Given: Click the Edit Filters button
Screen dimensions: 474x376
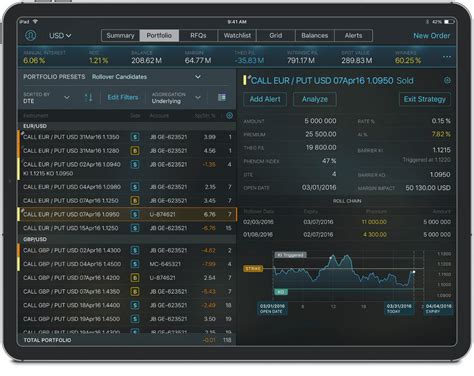Looking at the screenshot, I should coord(123,97).
